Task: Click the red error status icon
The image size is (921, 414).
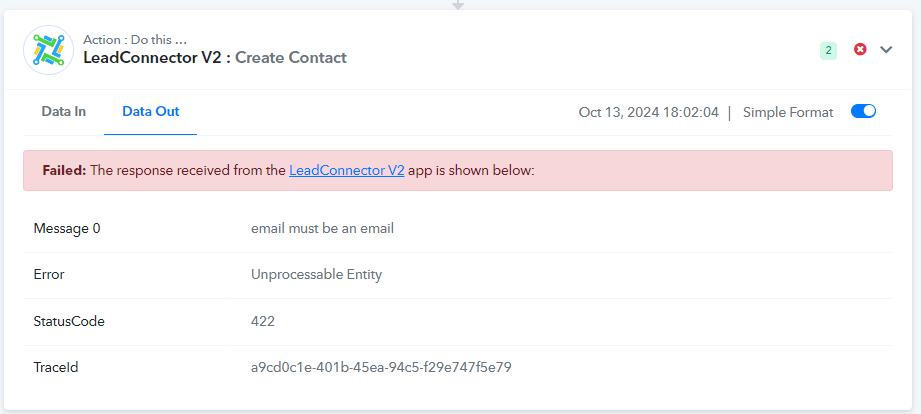Action: tap(860, 50)
